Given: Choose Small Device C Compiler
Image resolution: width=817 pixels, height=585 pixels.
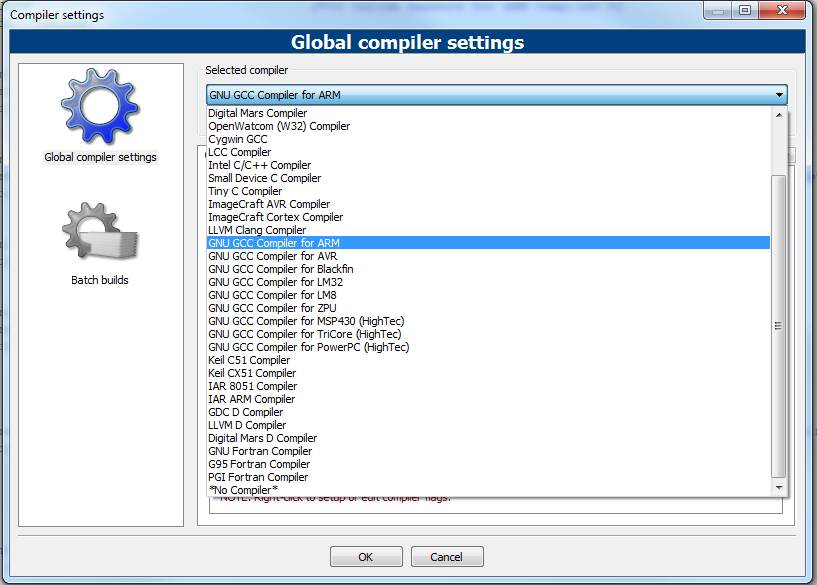Looking at the screenshot, I should 488,178.
